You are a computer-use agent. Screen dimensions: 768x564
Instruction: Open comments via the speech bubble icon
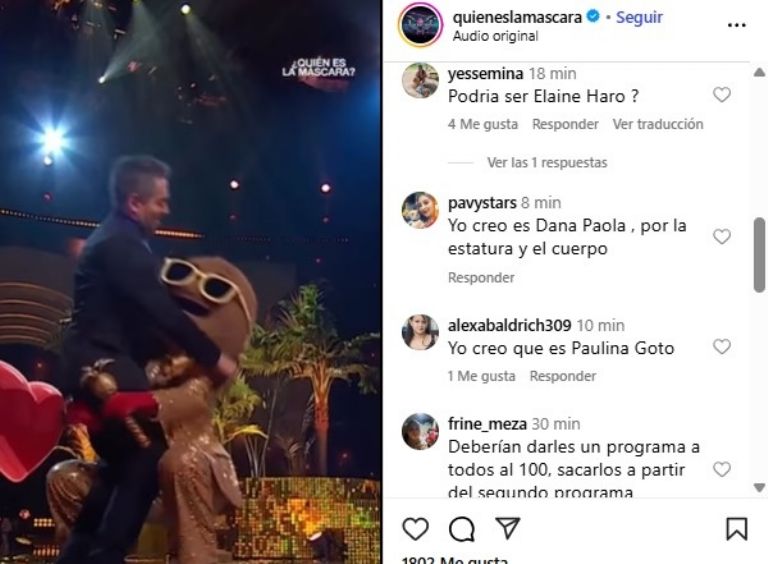tap(461, 529)
